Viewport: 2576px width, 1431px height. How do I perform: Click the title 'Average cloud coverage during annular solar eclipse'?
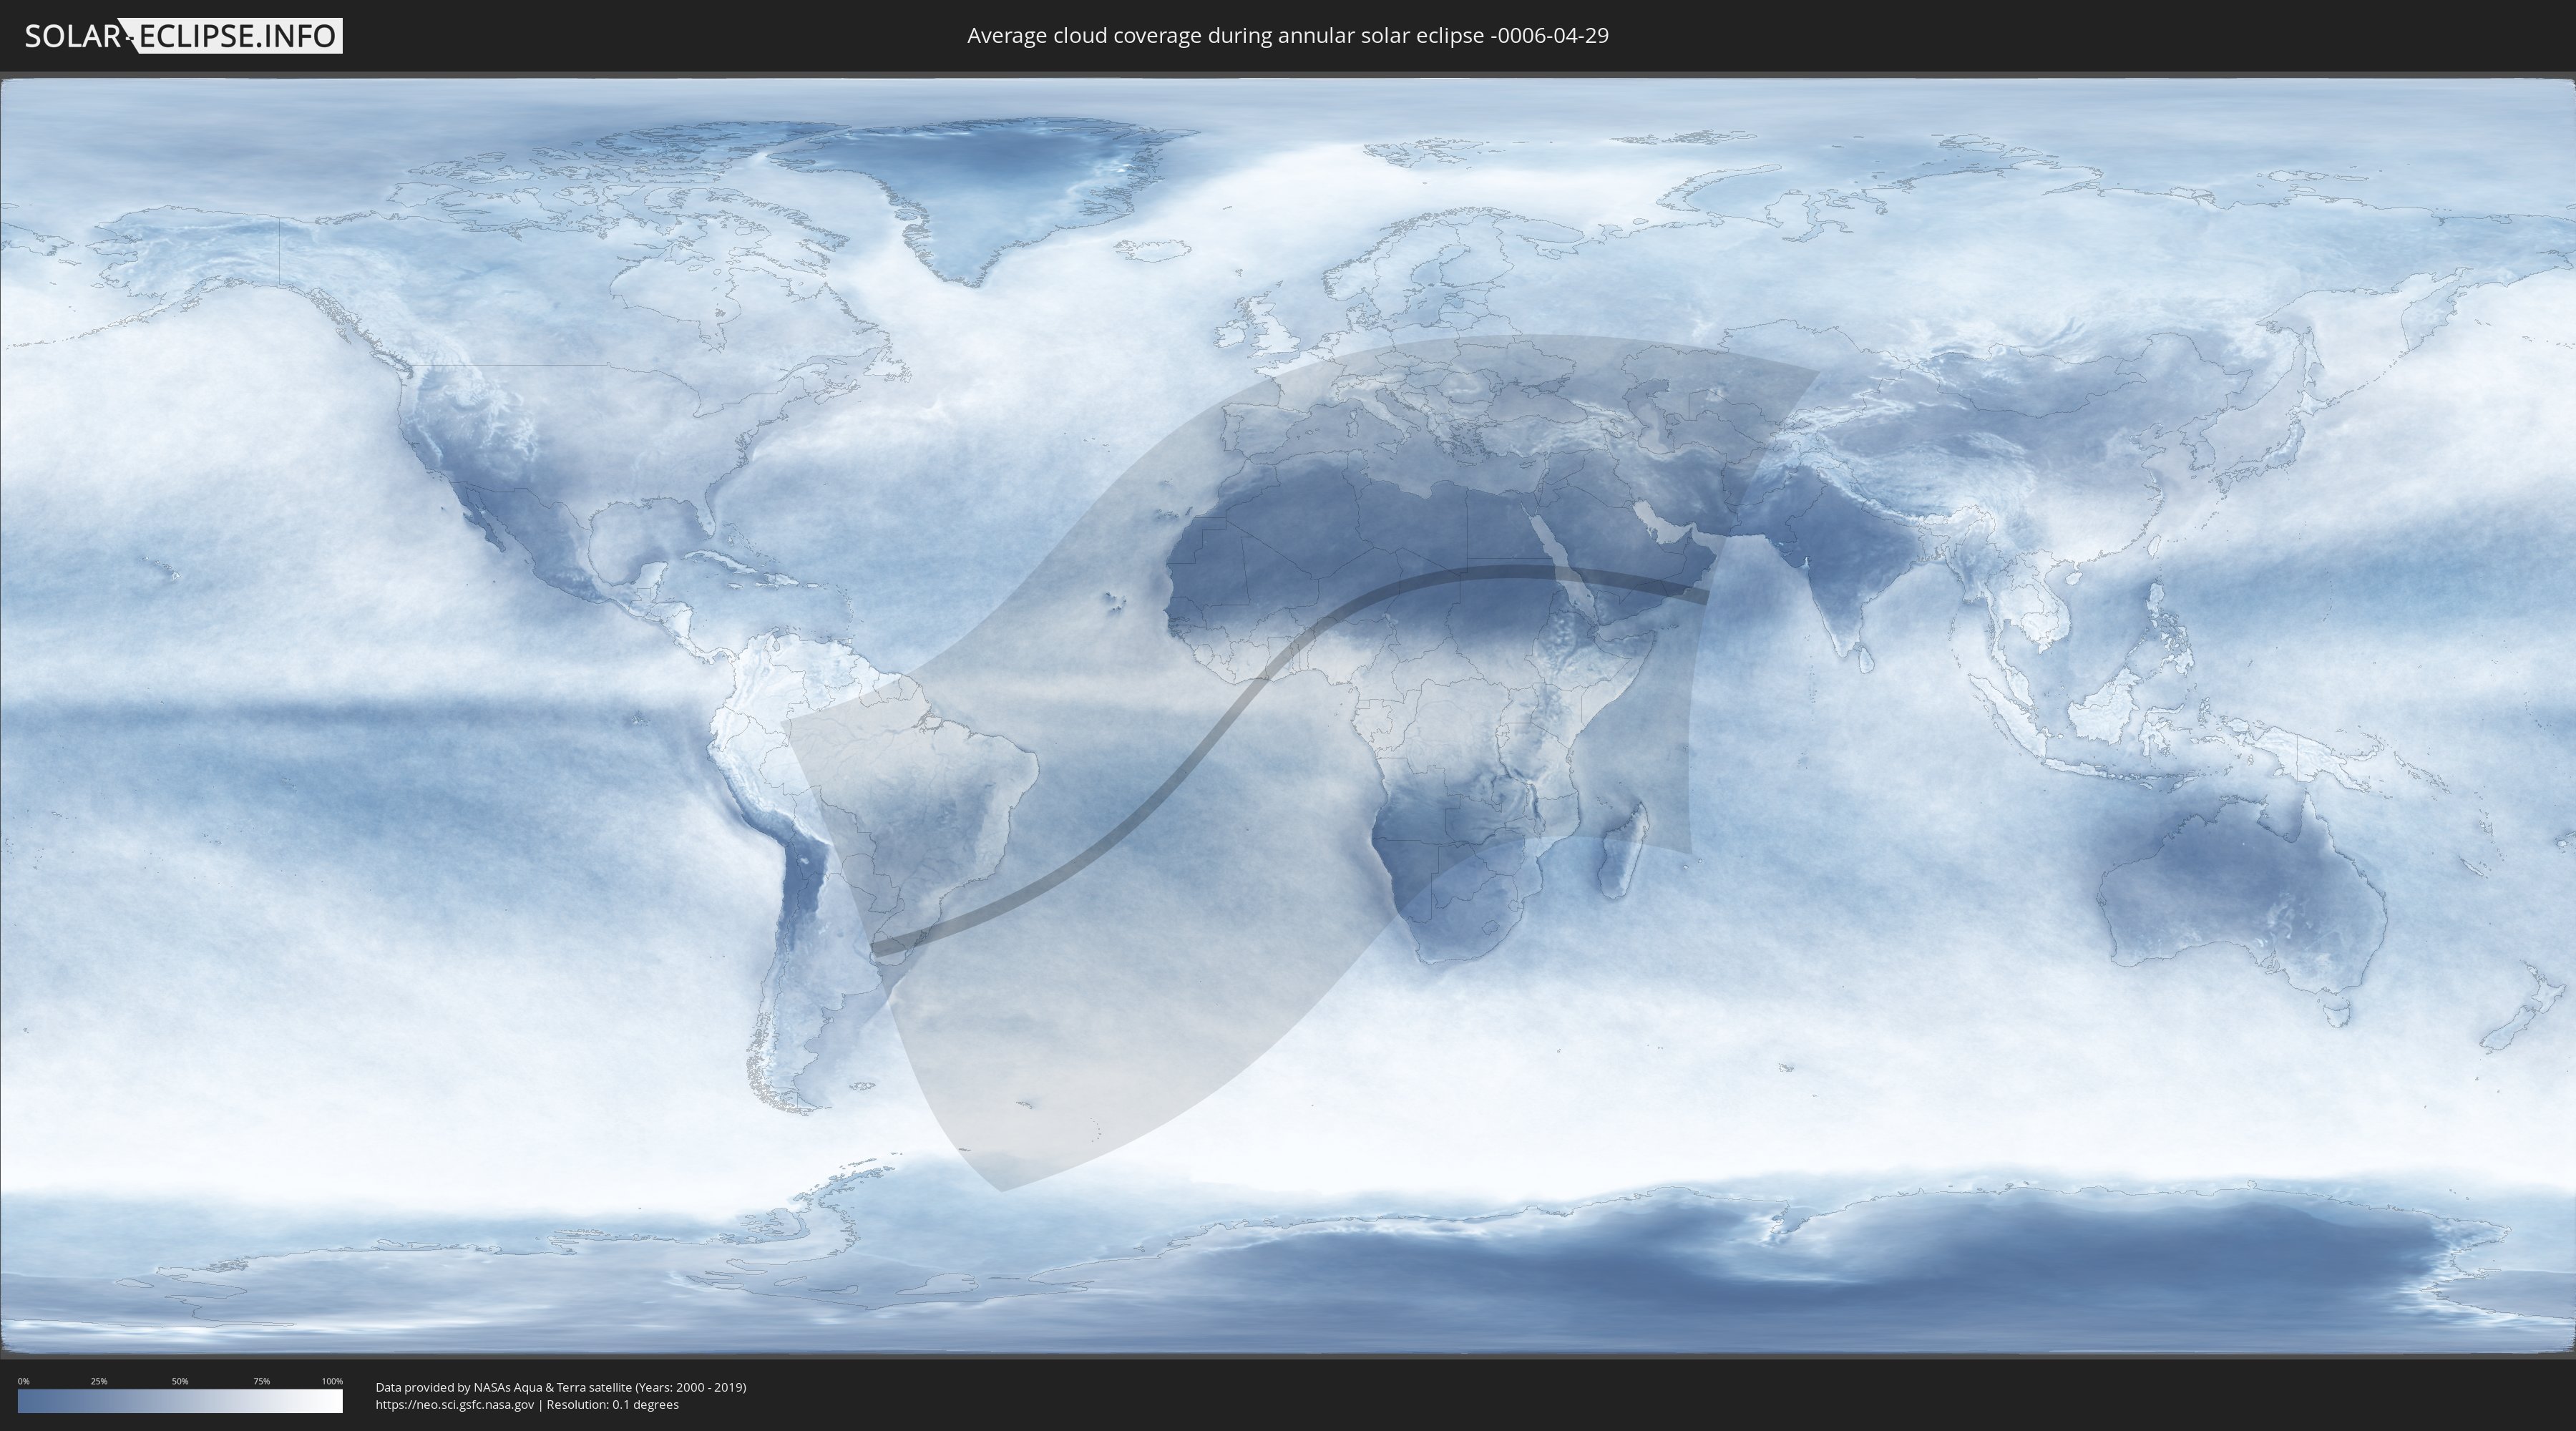point(1288,36)
